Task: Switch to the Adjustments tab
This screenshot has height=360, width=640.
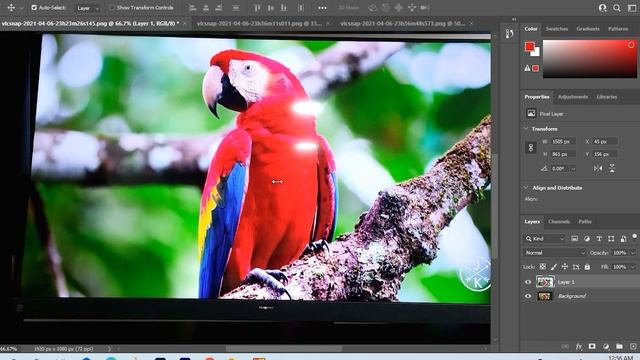Action: (573, 97)
